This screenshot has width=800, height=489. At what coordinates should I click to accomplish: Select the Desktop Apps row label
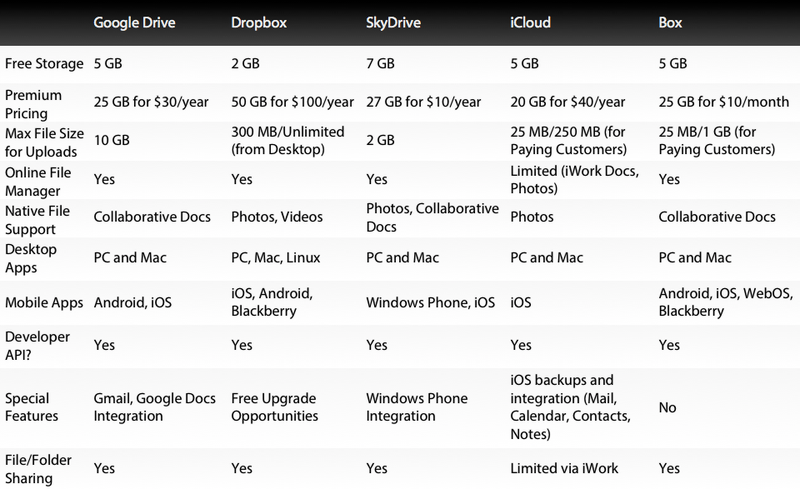(x=31, y=258)
